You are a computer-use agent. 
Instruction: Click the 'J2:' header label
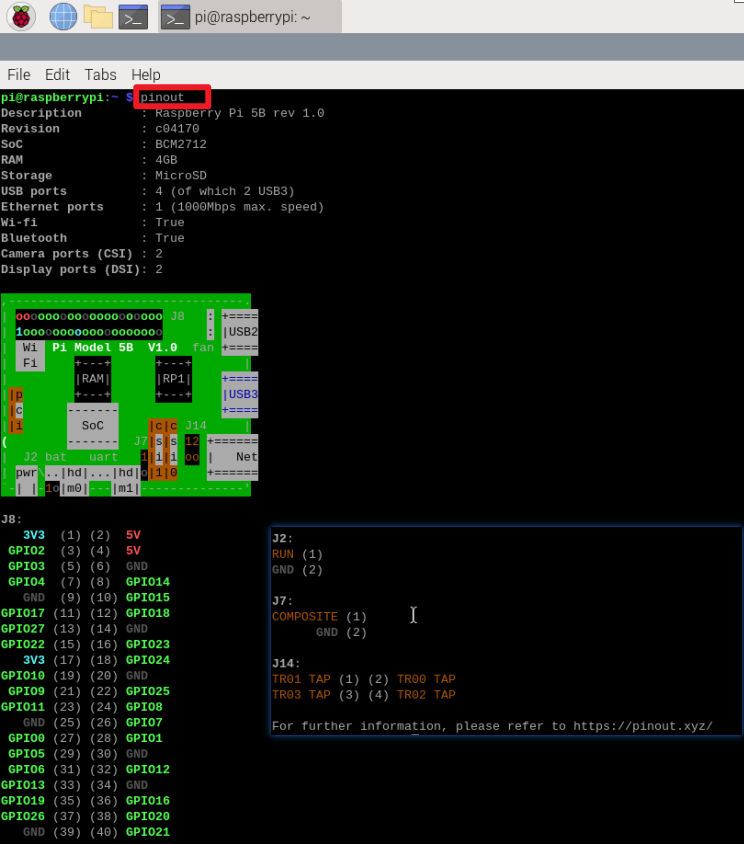(x=283, y=539)
